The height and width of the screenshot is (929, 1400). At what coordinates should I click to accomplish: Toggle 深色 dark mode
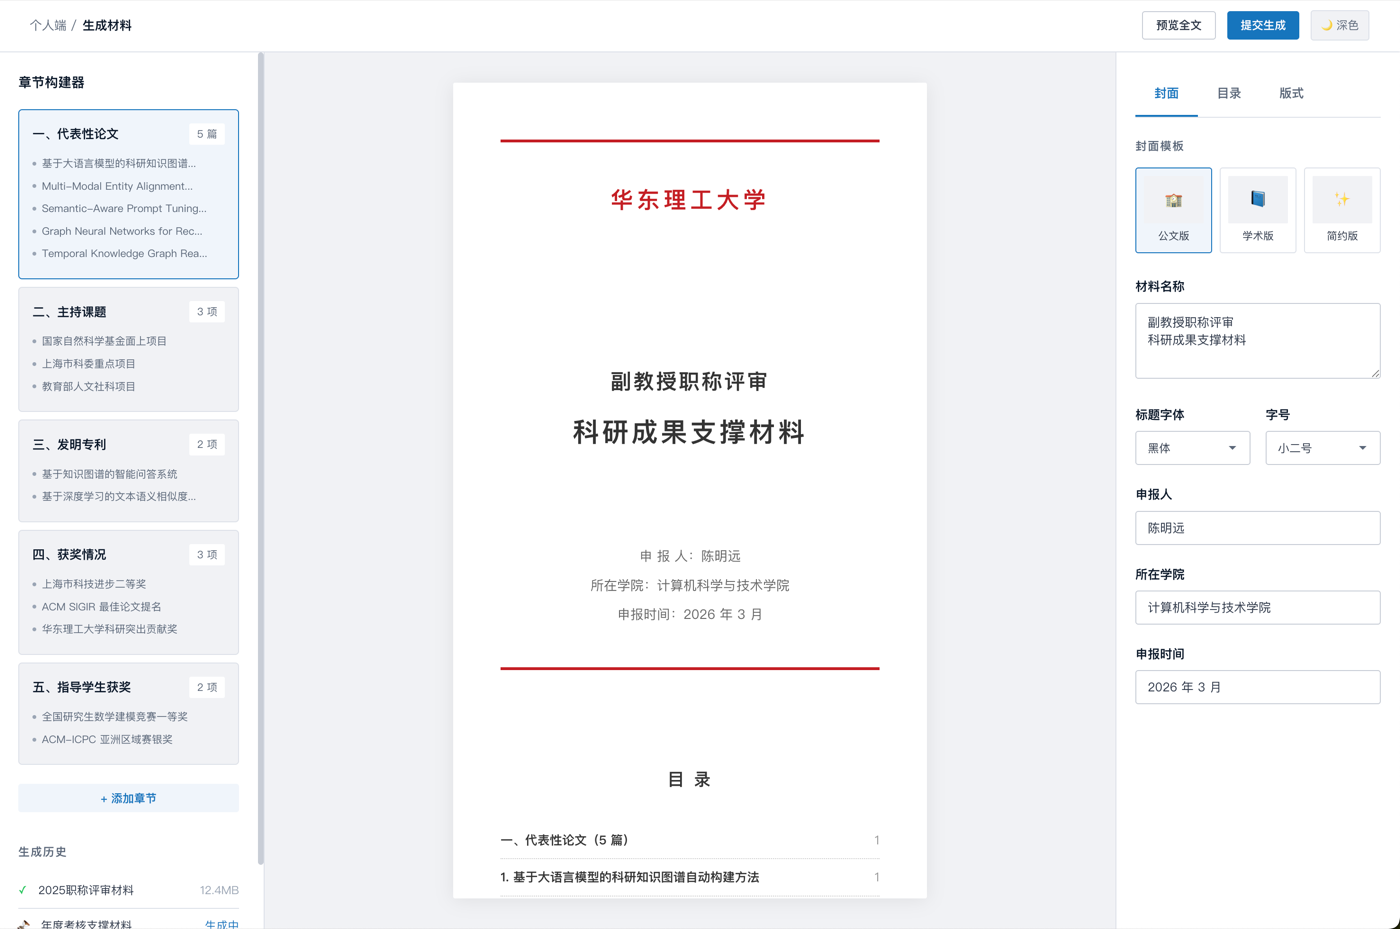(1339, 25)
